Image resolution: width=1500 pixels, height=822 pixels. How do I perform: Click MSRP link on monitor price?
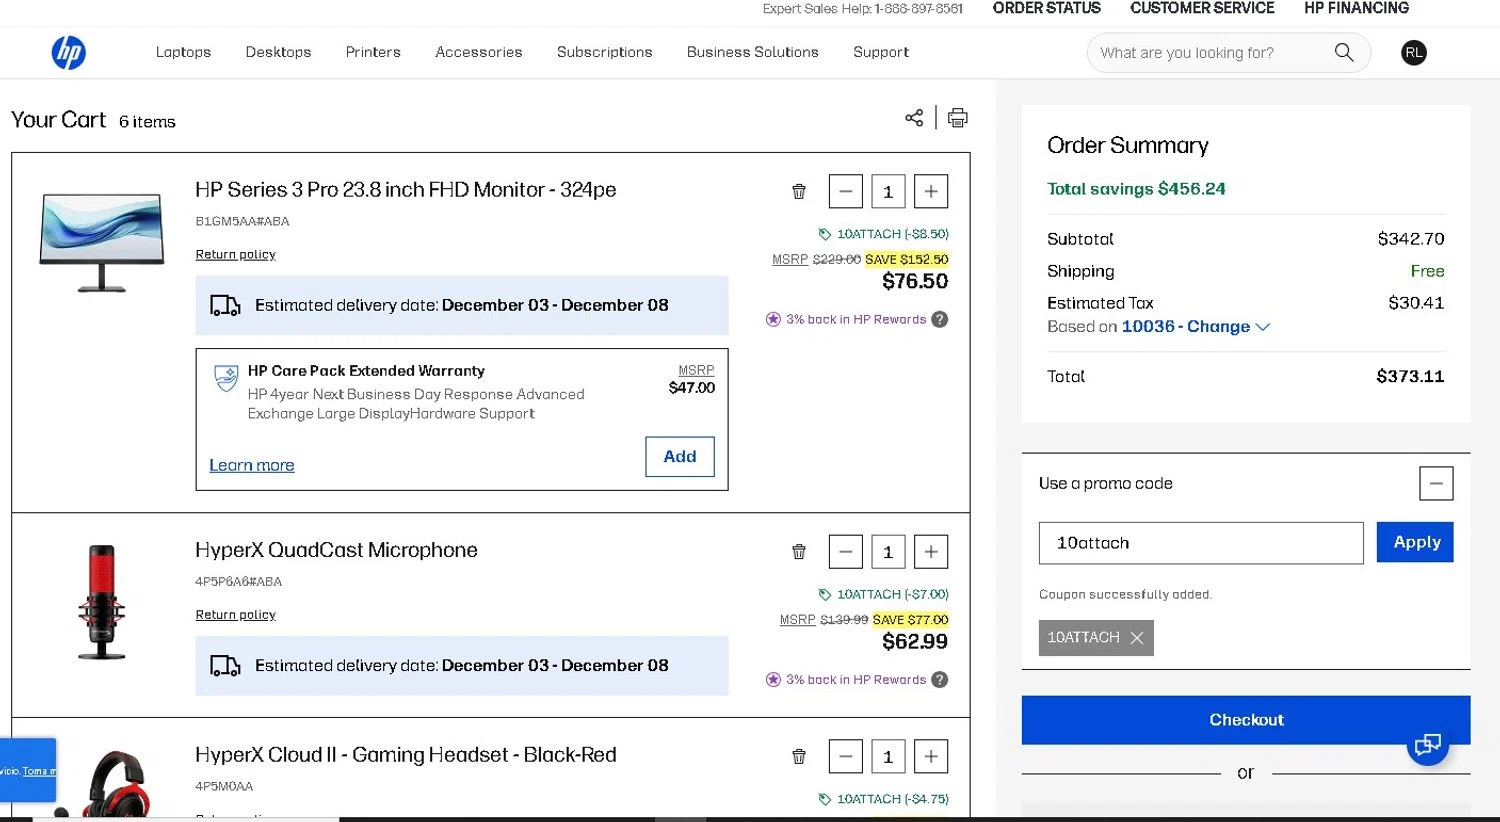click(x=790, y=259)
